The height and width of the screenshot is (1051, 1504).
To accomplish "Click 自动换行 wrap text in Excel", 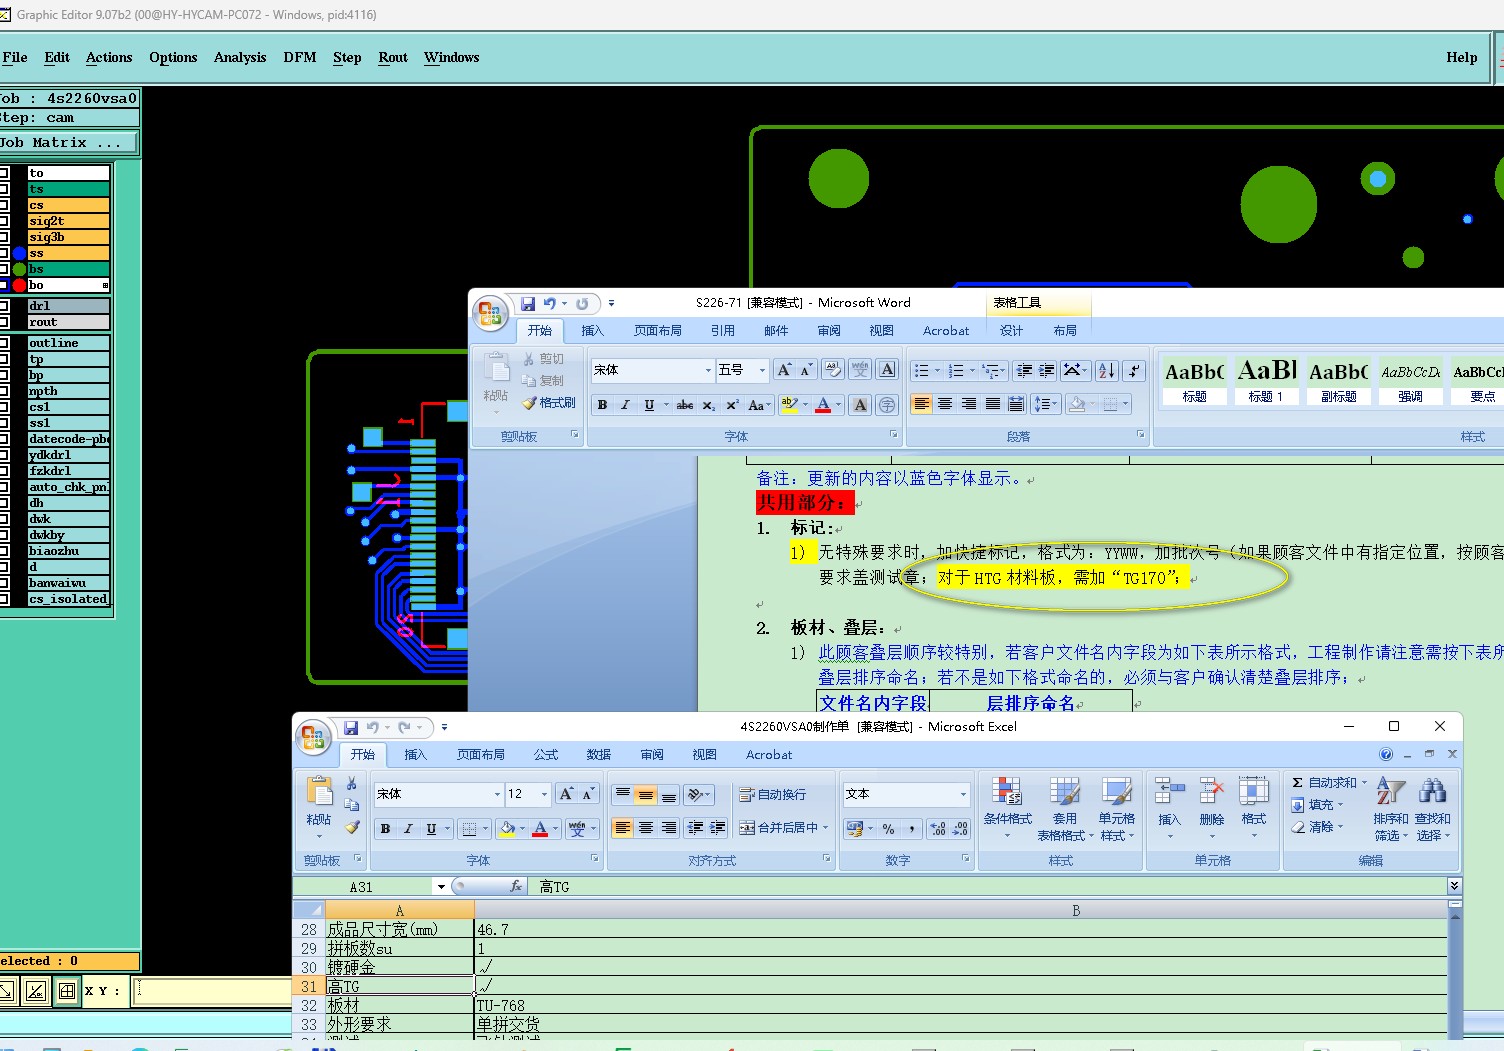I will click(772, 794).
